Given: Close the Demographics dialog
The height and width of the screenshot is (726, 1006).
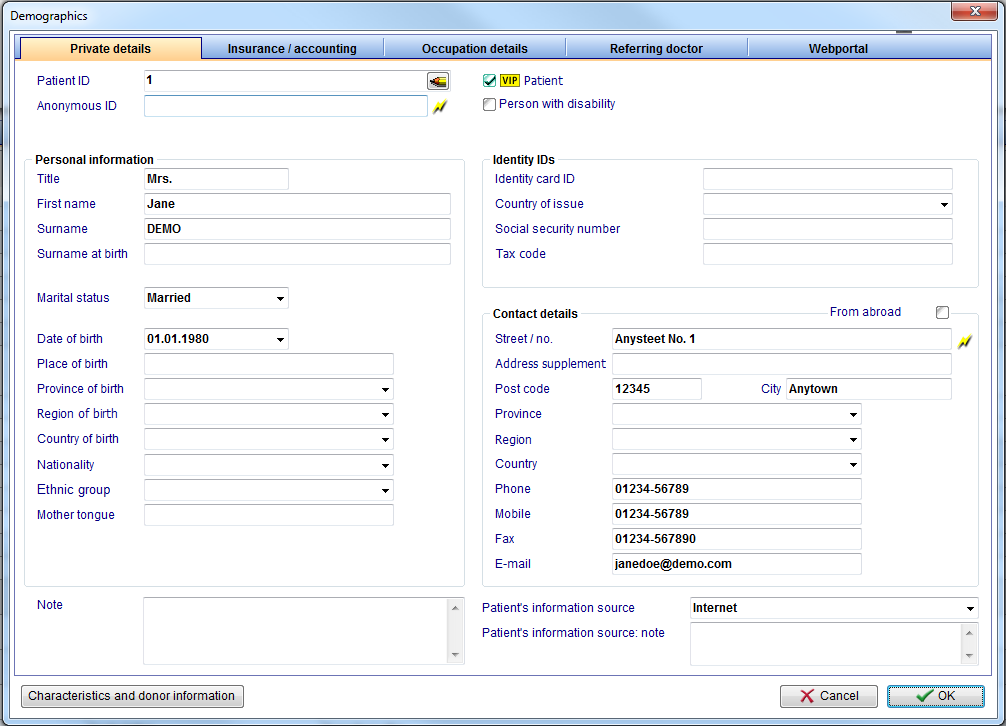Looking at the screenshot, I should click(x=974, y=11).
